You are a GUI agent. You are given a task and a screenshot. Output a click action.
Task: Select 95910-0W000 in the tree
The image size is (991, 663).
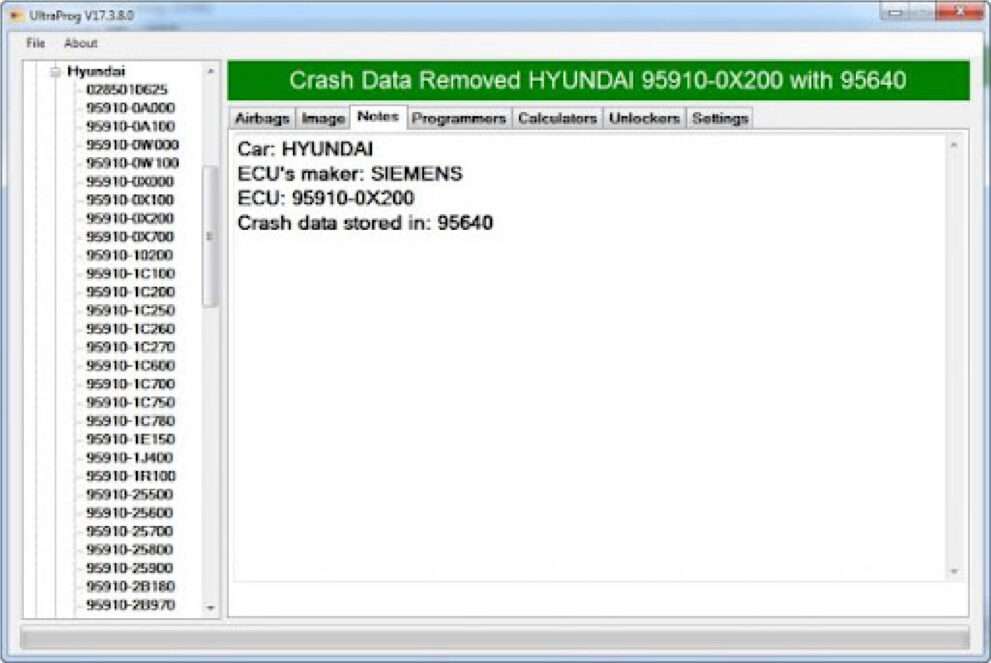pyautogui.click(x=132, y=144)
